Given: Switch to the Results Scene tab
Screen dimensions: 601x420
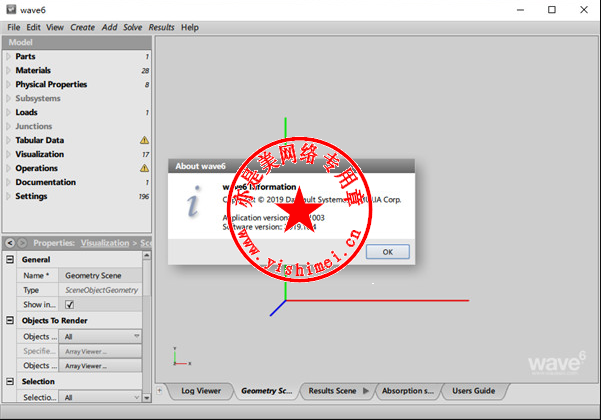Looking at the screenshot, I should [332, 391].
